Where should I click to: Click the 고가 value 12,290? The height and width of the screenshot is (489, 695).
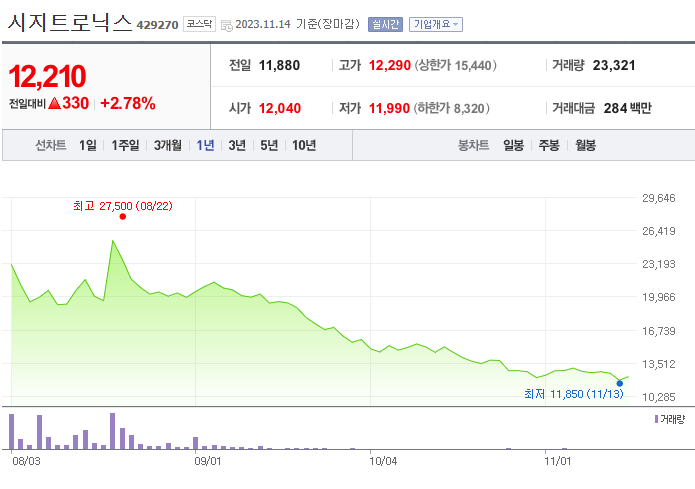(x=390, y=66)
